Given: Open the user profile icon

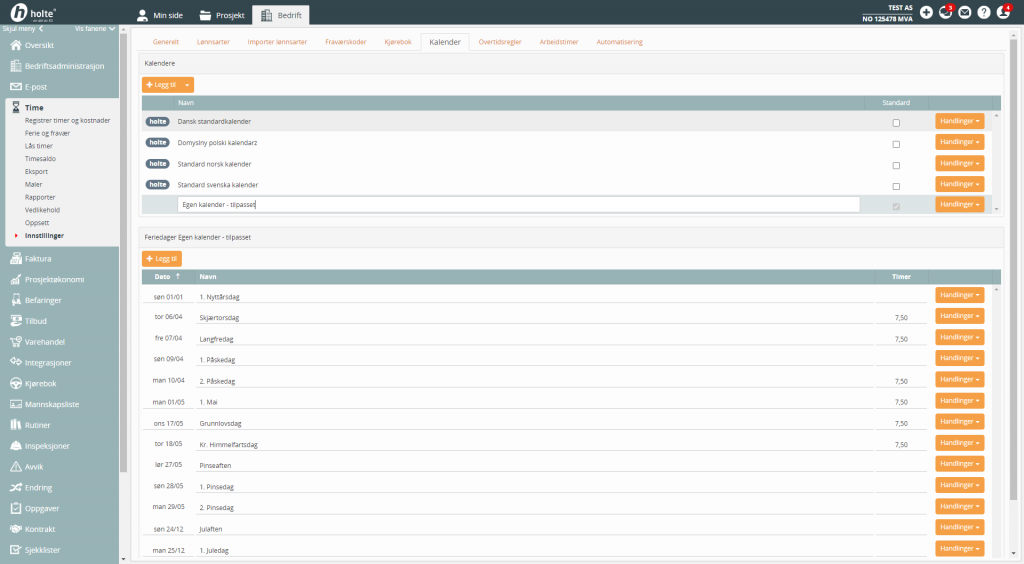Looking at the screenshot, I should tap(1003, 13).
